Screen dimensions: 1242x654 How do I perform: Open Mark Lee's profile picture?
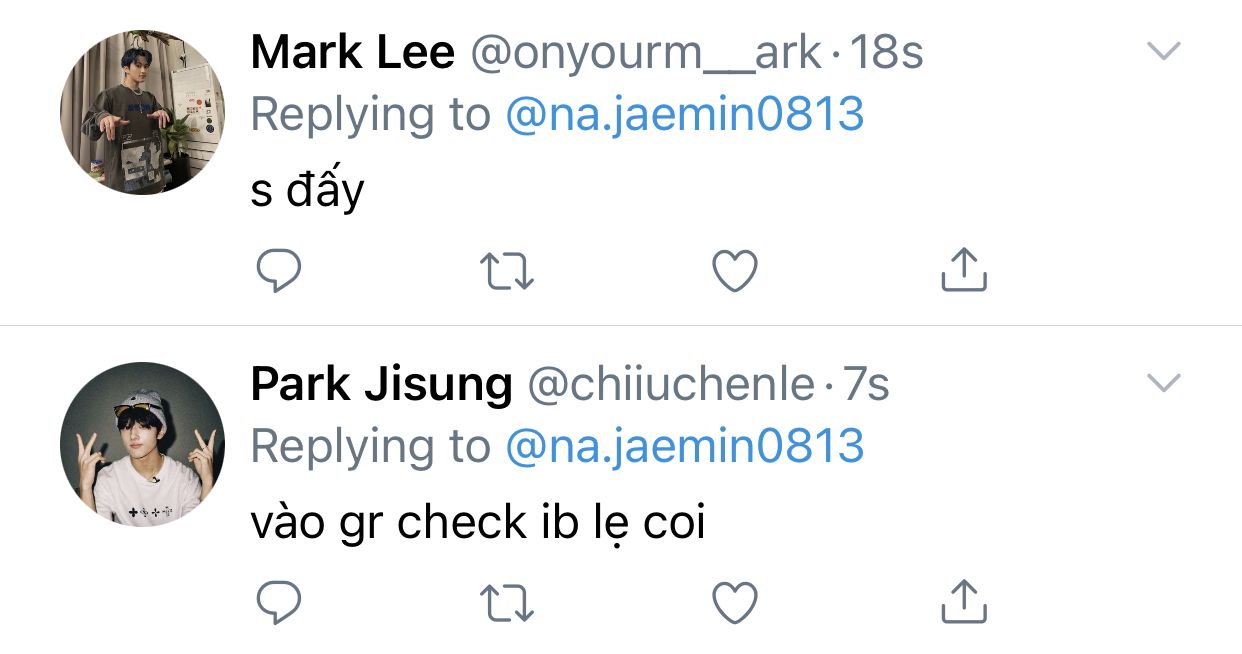142,112
